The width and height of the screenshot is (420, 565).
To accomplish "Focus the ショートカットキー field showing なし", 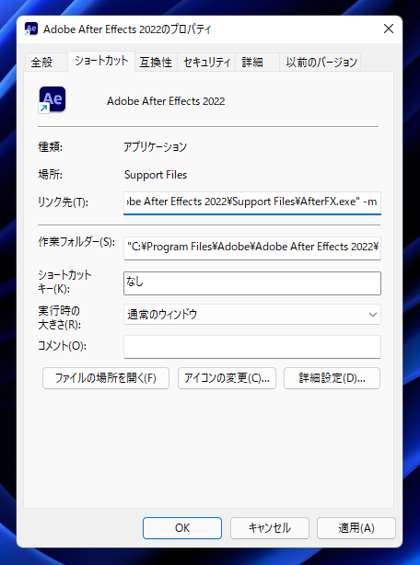I will click(252, 283).
